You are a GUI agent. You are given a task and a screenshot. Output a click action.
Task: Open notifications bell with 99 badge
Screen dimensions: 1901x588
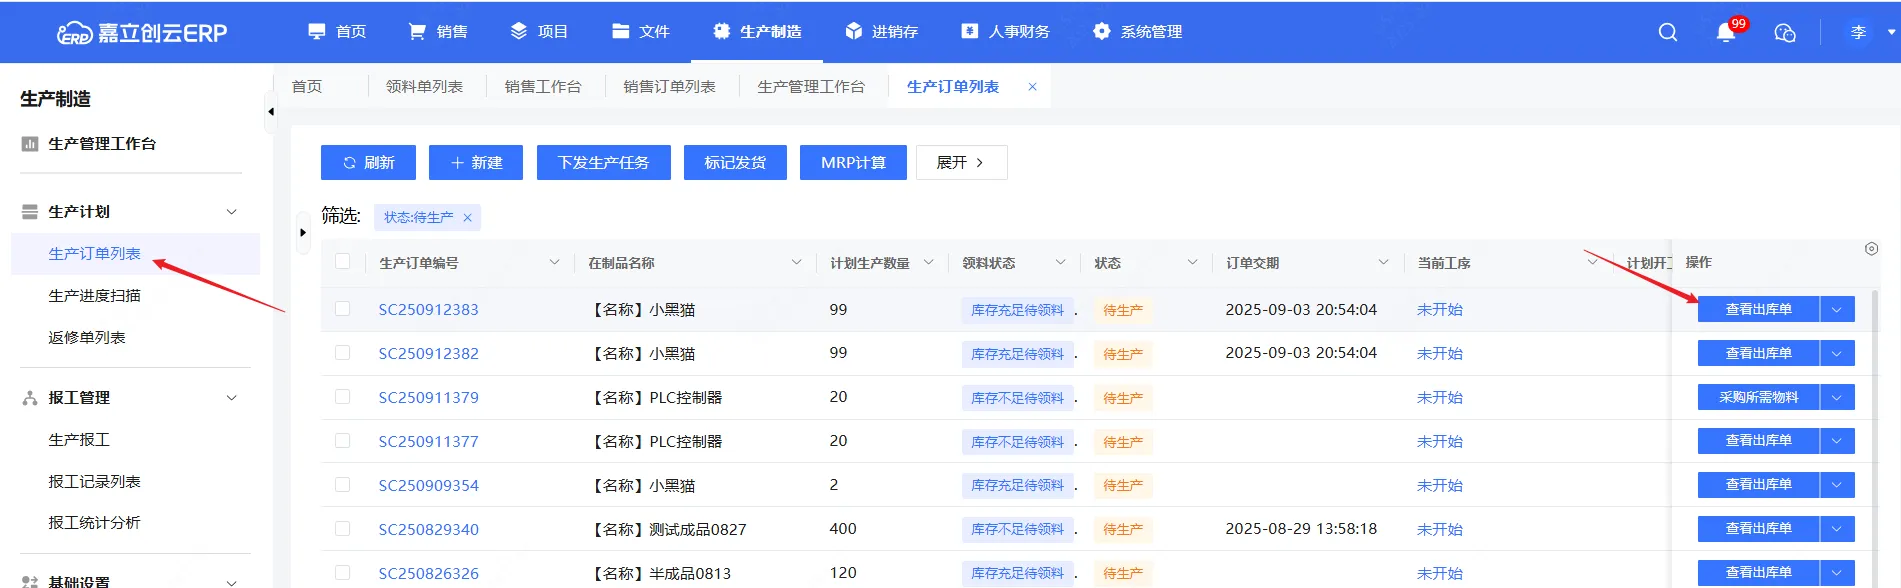[1726, 32]
